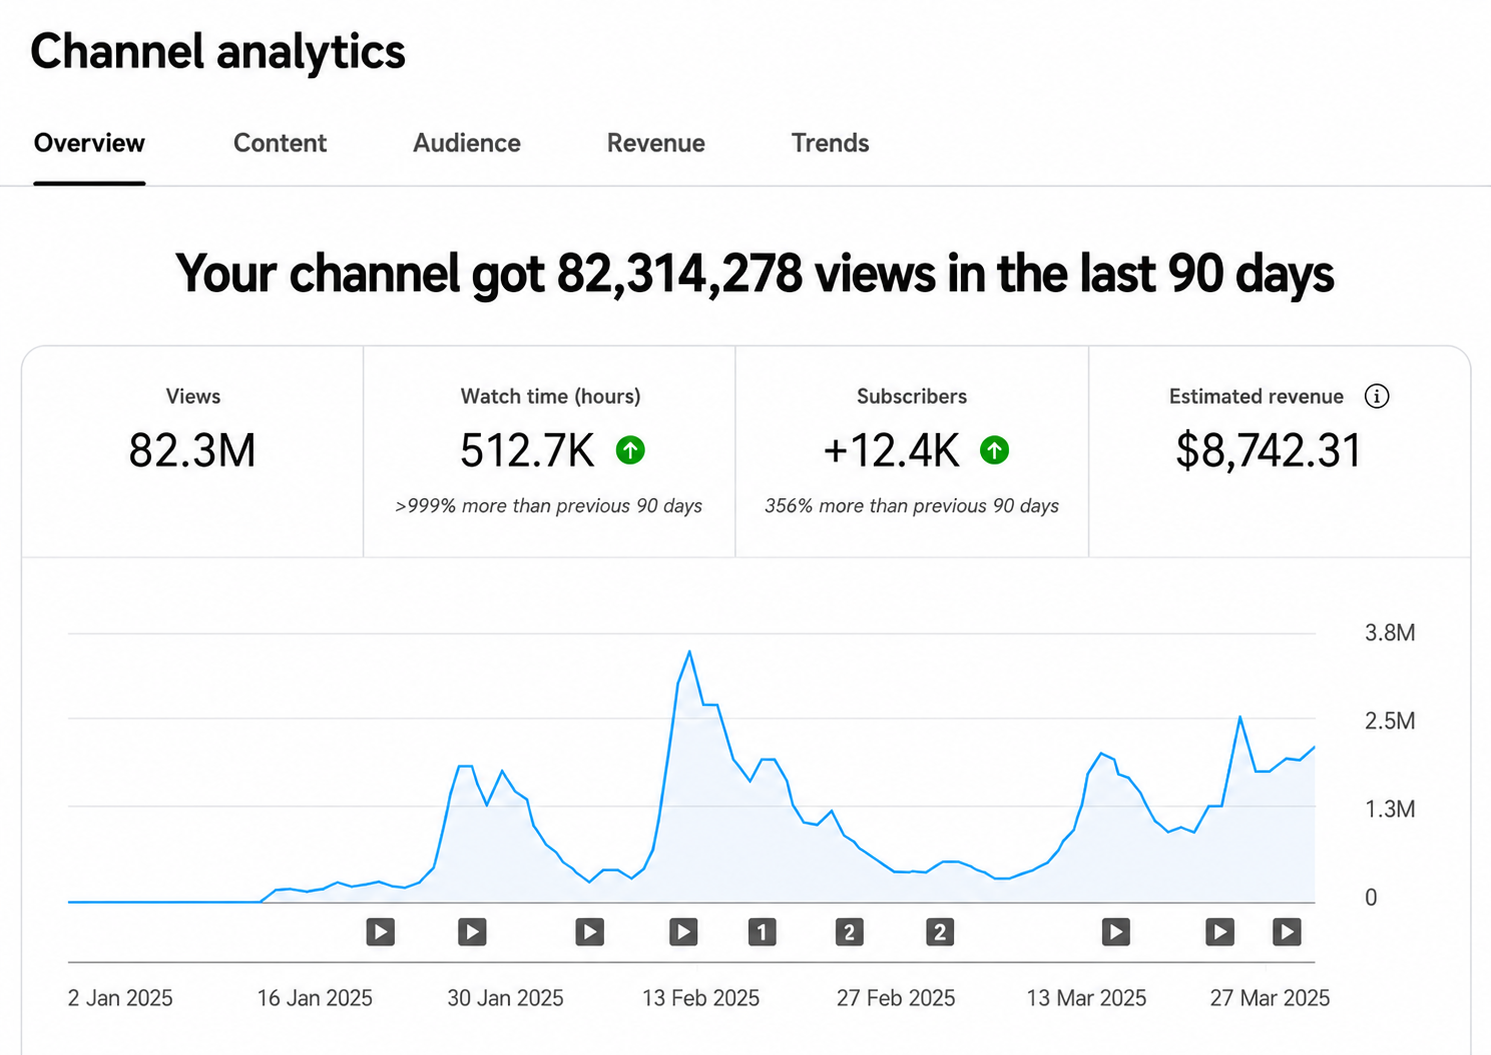Open info icon beside Estimated revenue
1491x1055 pixels.
[x=1377, y=397]
